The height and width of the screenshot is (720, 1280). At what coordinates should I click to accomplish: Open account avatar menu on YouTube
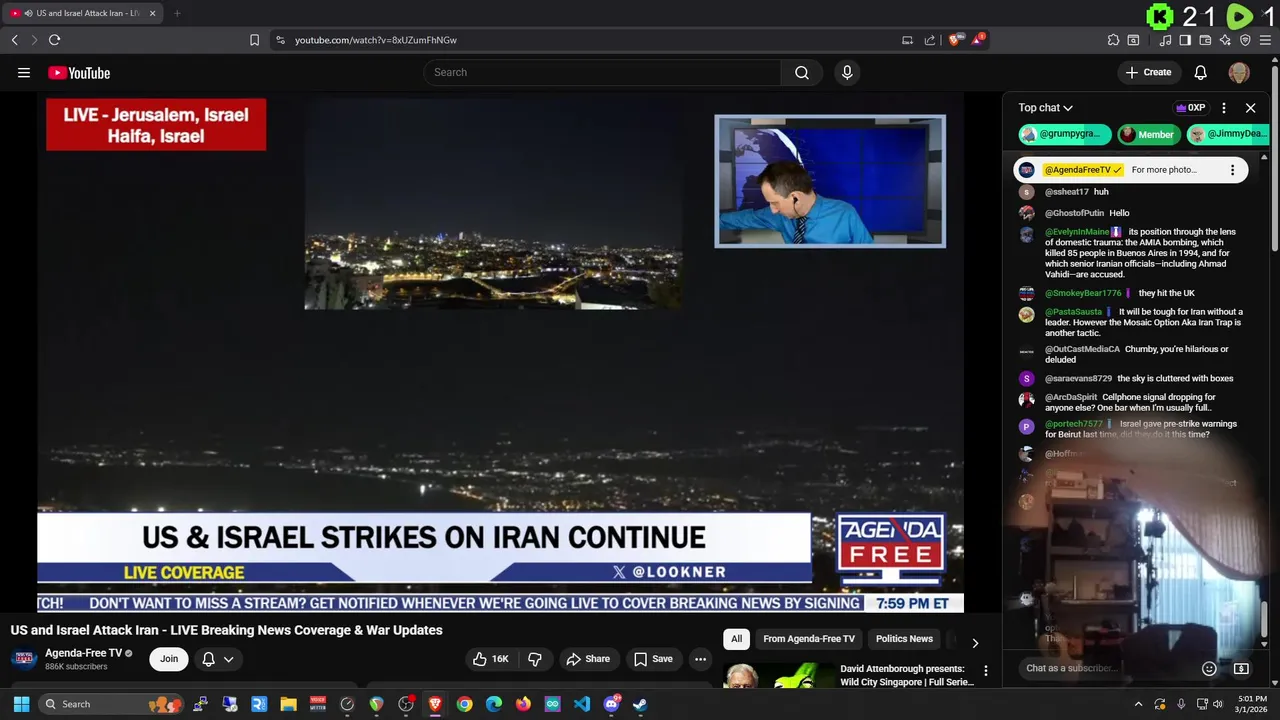point(1239,72)
